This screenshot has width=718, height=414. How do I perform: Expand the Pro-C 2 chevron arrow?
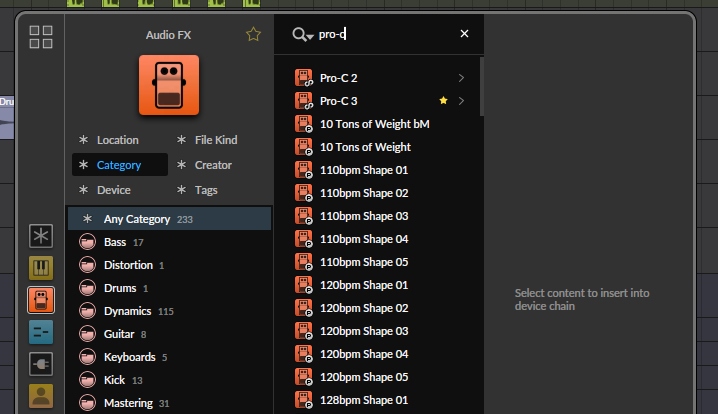(461, 78)
